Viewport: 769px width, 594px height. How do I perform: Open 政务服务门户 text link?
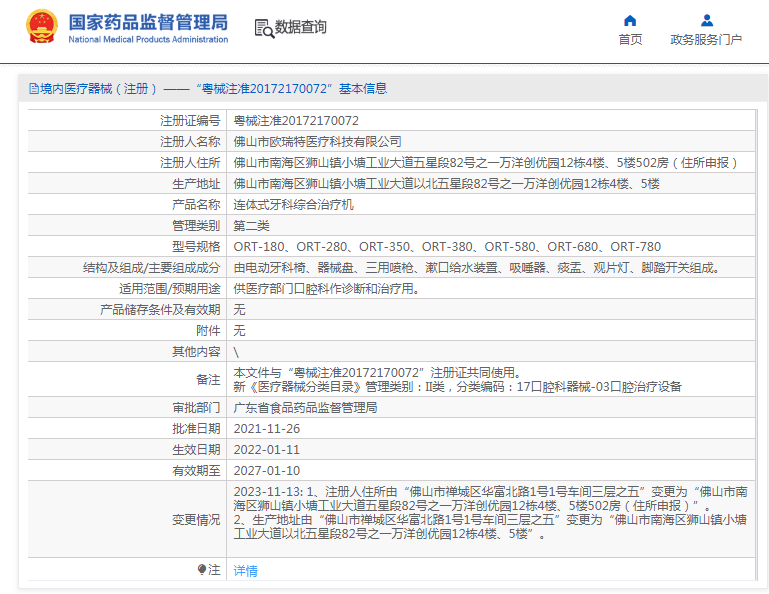click(706, 40)
